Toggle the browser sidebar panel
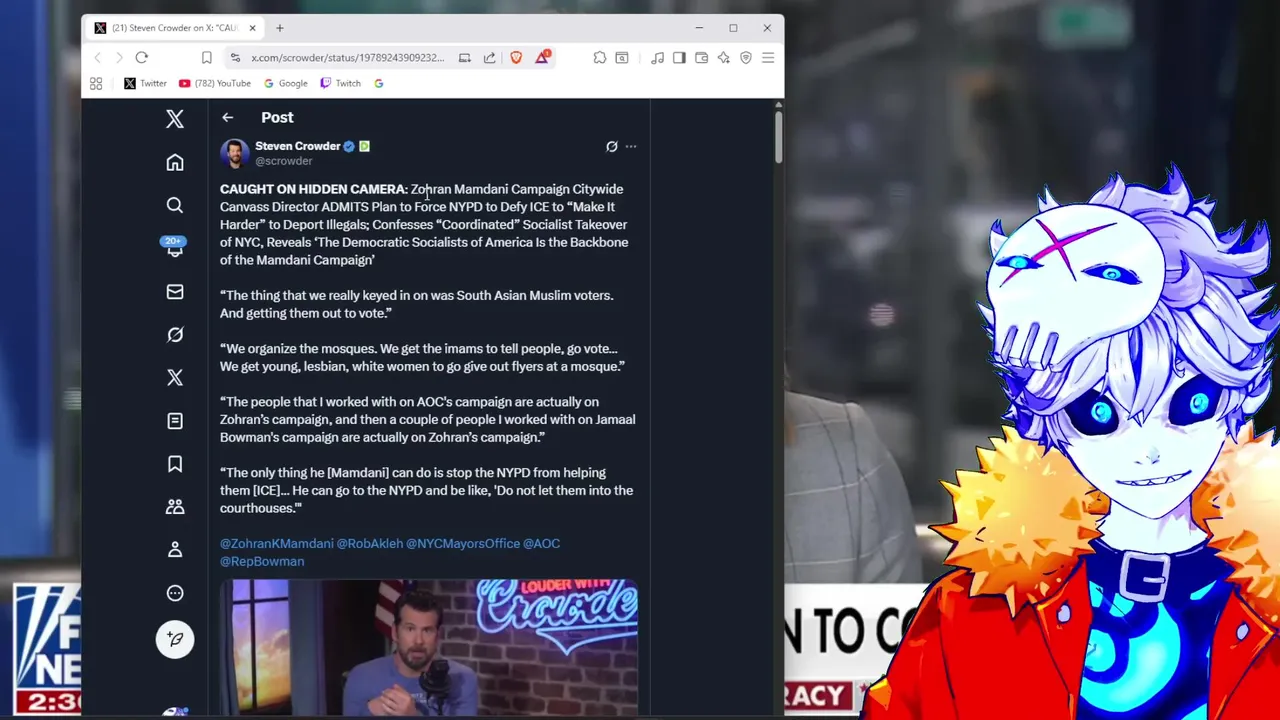The image size is (1280, 720). (679, 58)
